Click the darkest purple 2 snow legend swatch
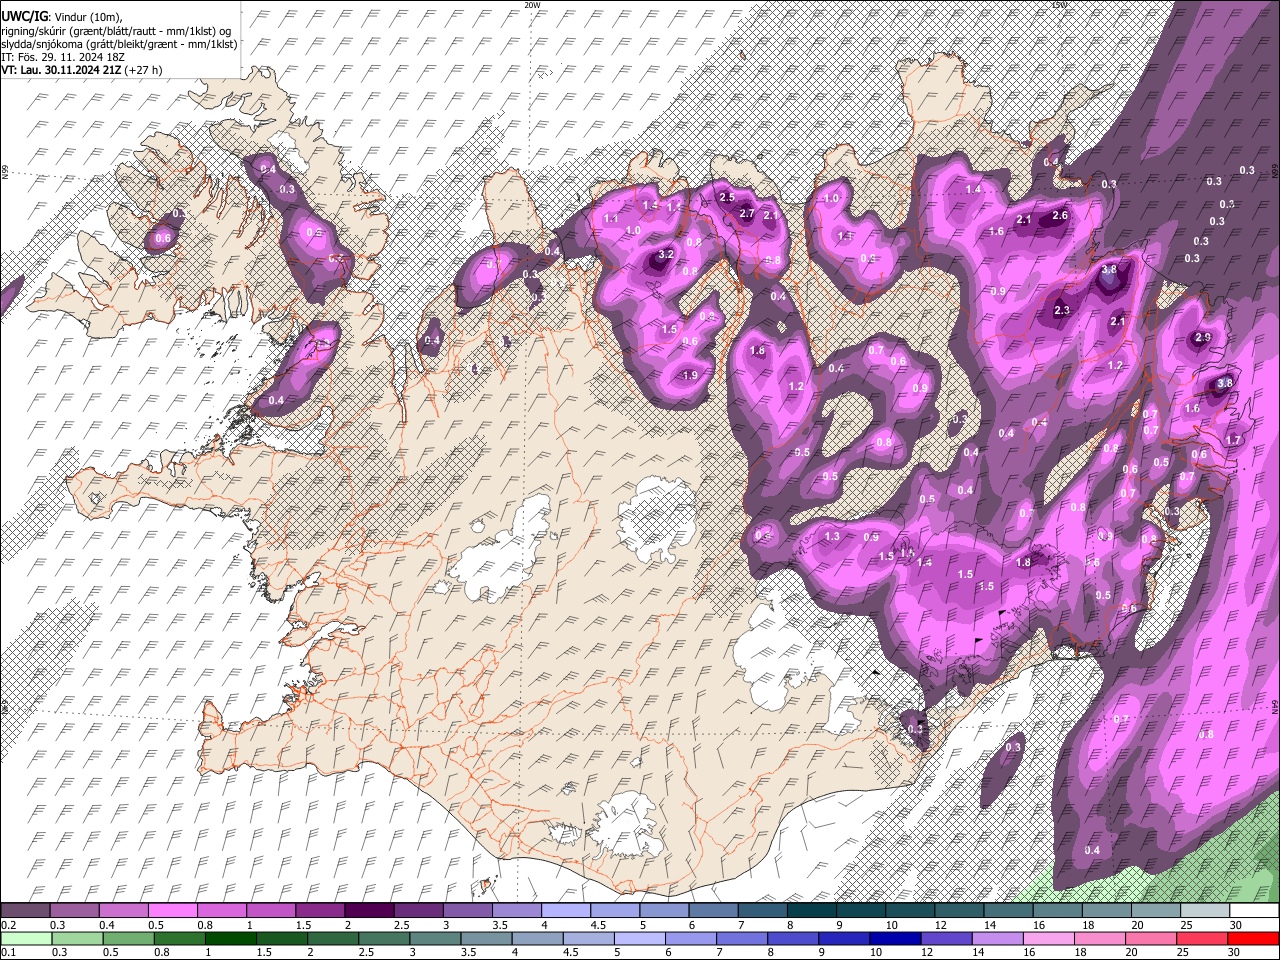 click(368, 911)
